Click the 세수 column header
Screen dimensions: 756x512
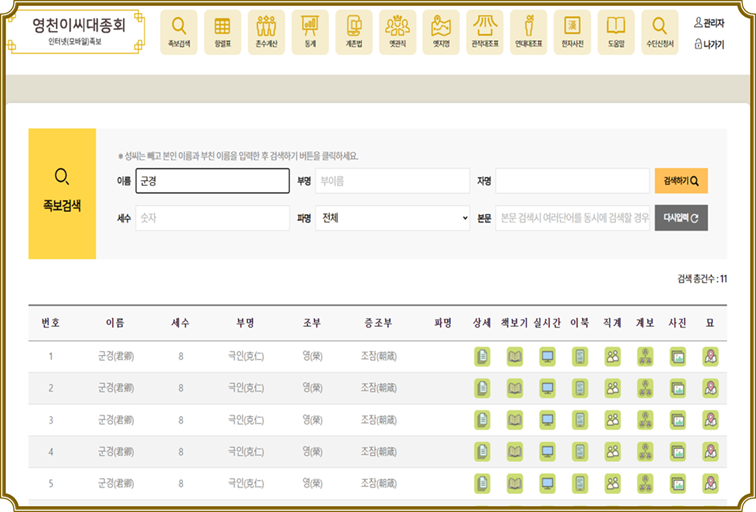(x=180, y=323)
